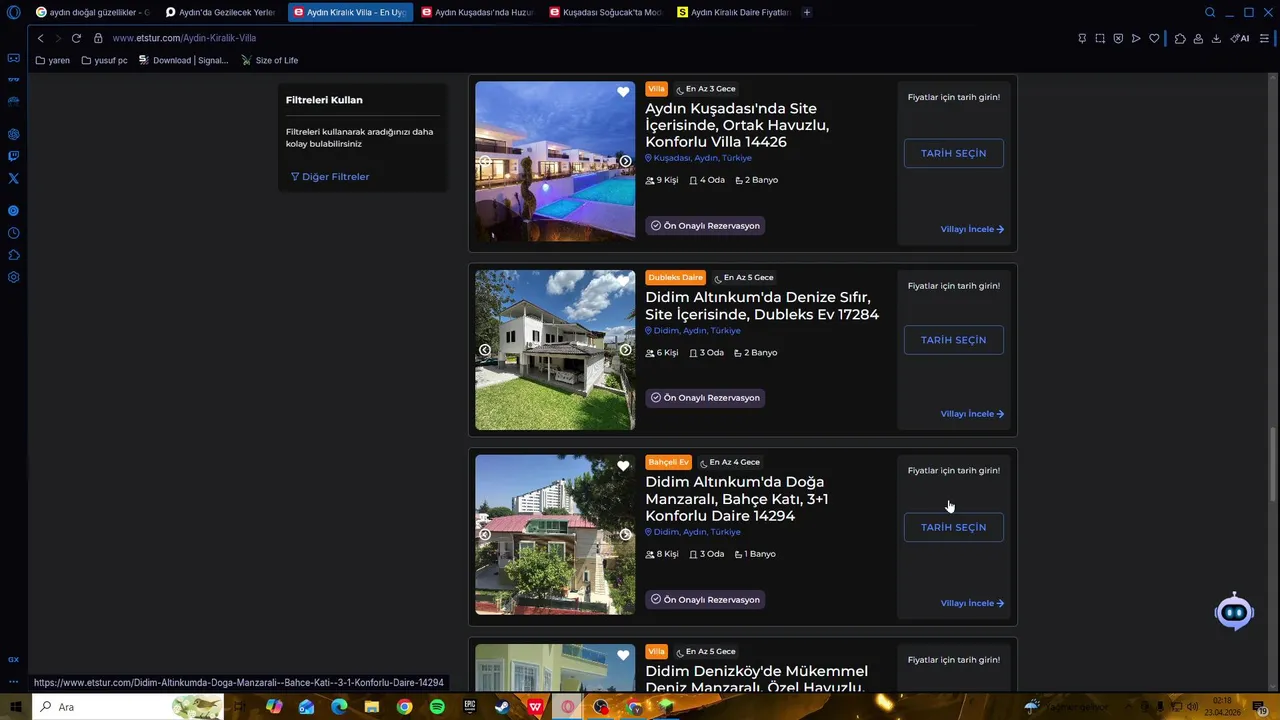Open browser downloads icon
This screenshot has height=720, width=1280.
(1216, 38)
